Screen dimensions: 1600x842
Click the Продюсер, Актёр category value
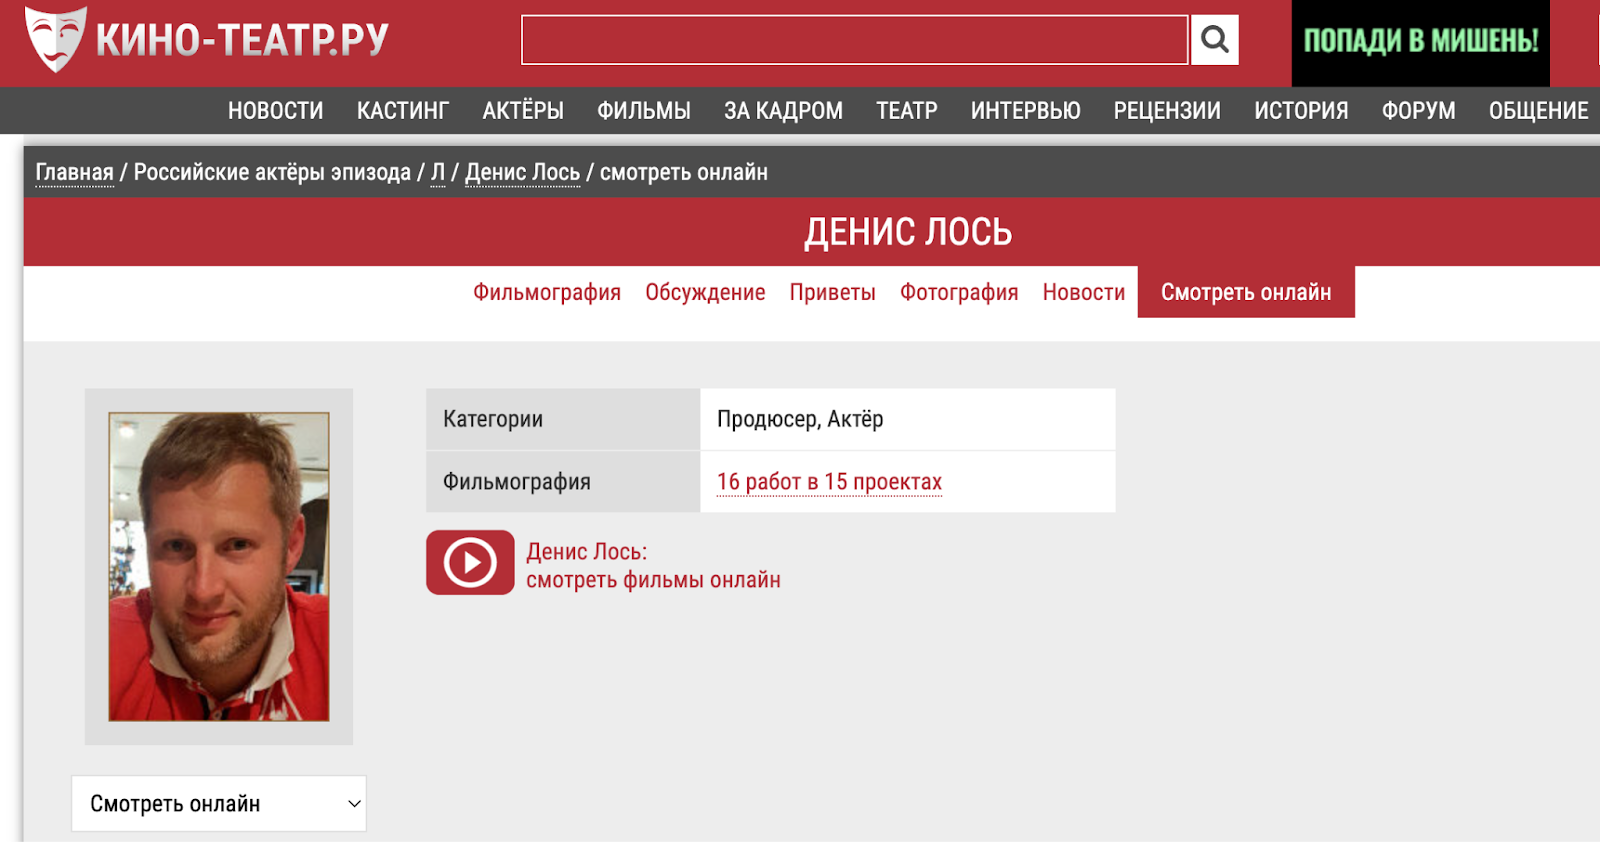tap(800, 419)
